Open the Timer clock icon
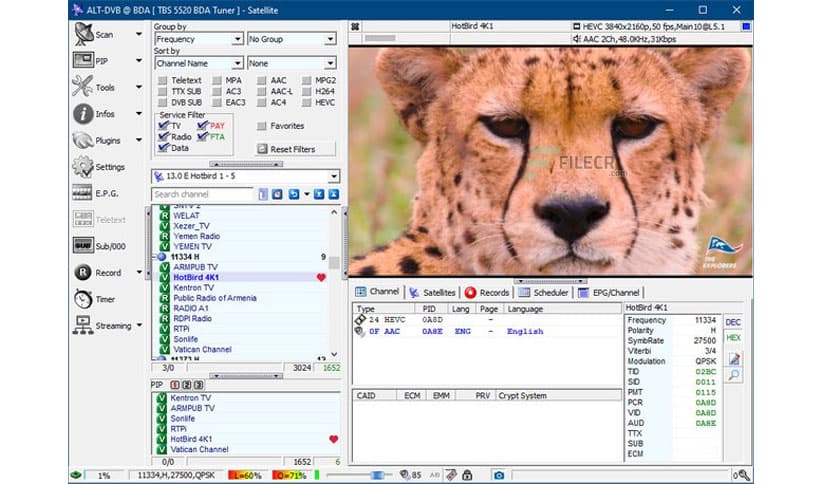Screen dimensions: 836x484 pyautogui.click(x=83, y=299)
